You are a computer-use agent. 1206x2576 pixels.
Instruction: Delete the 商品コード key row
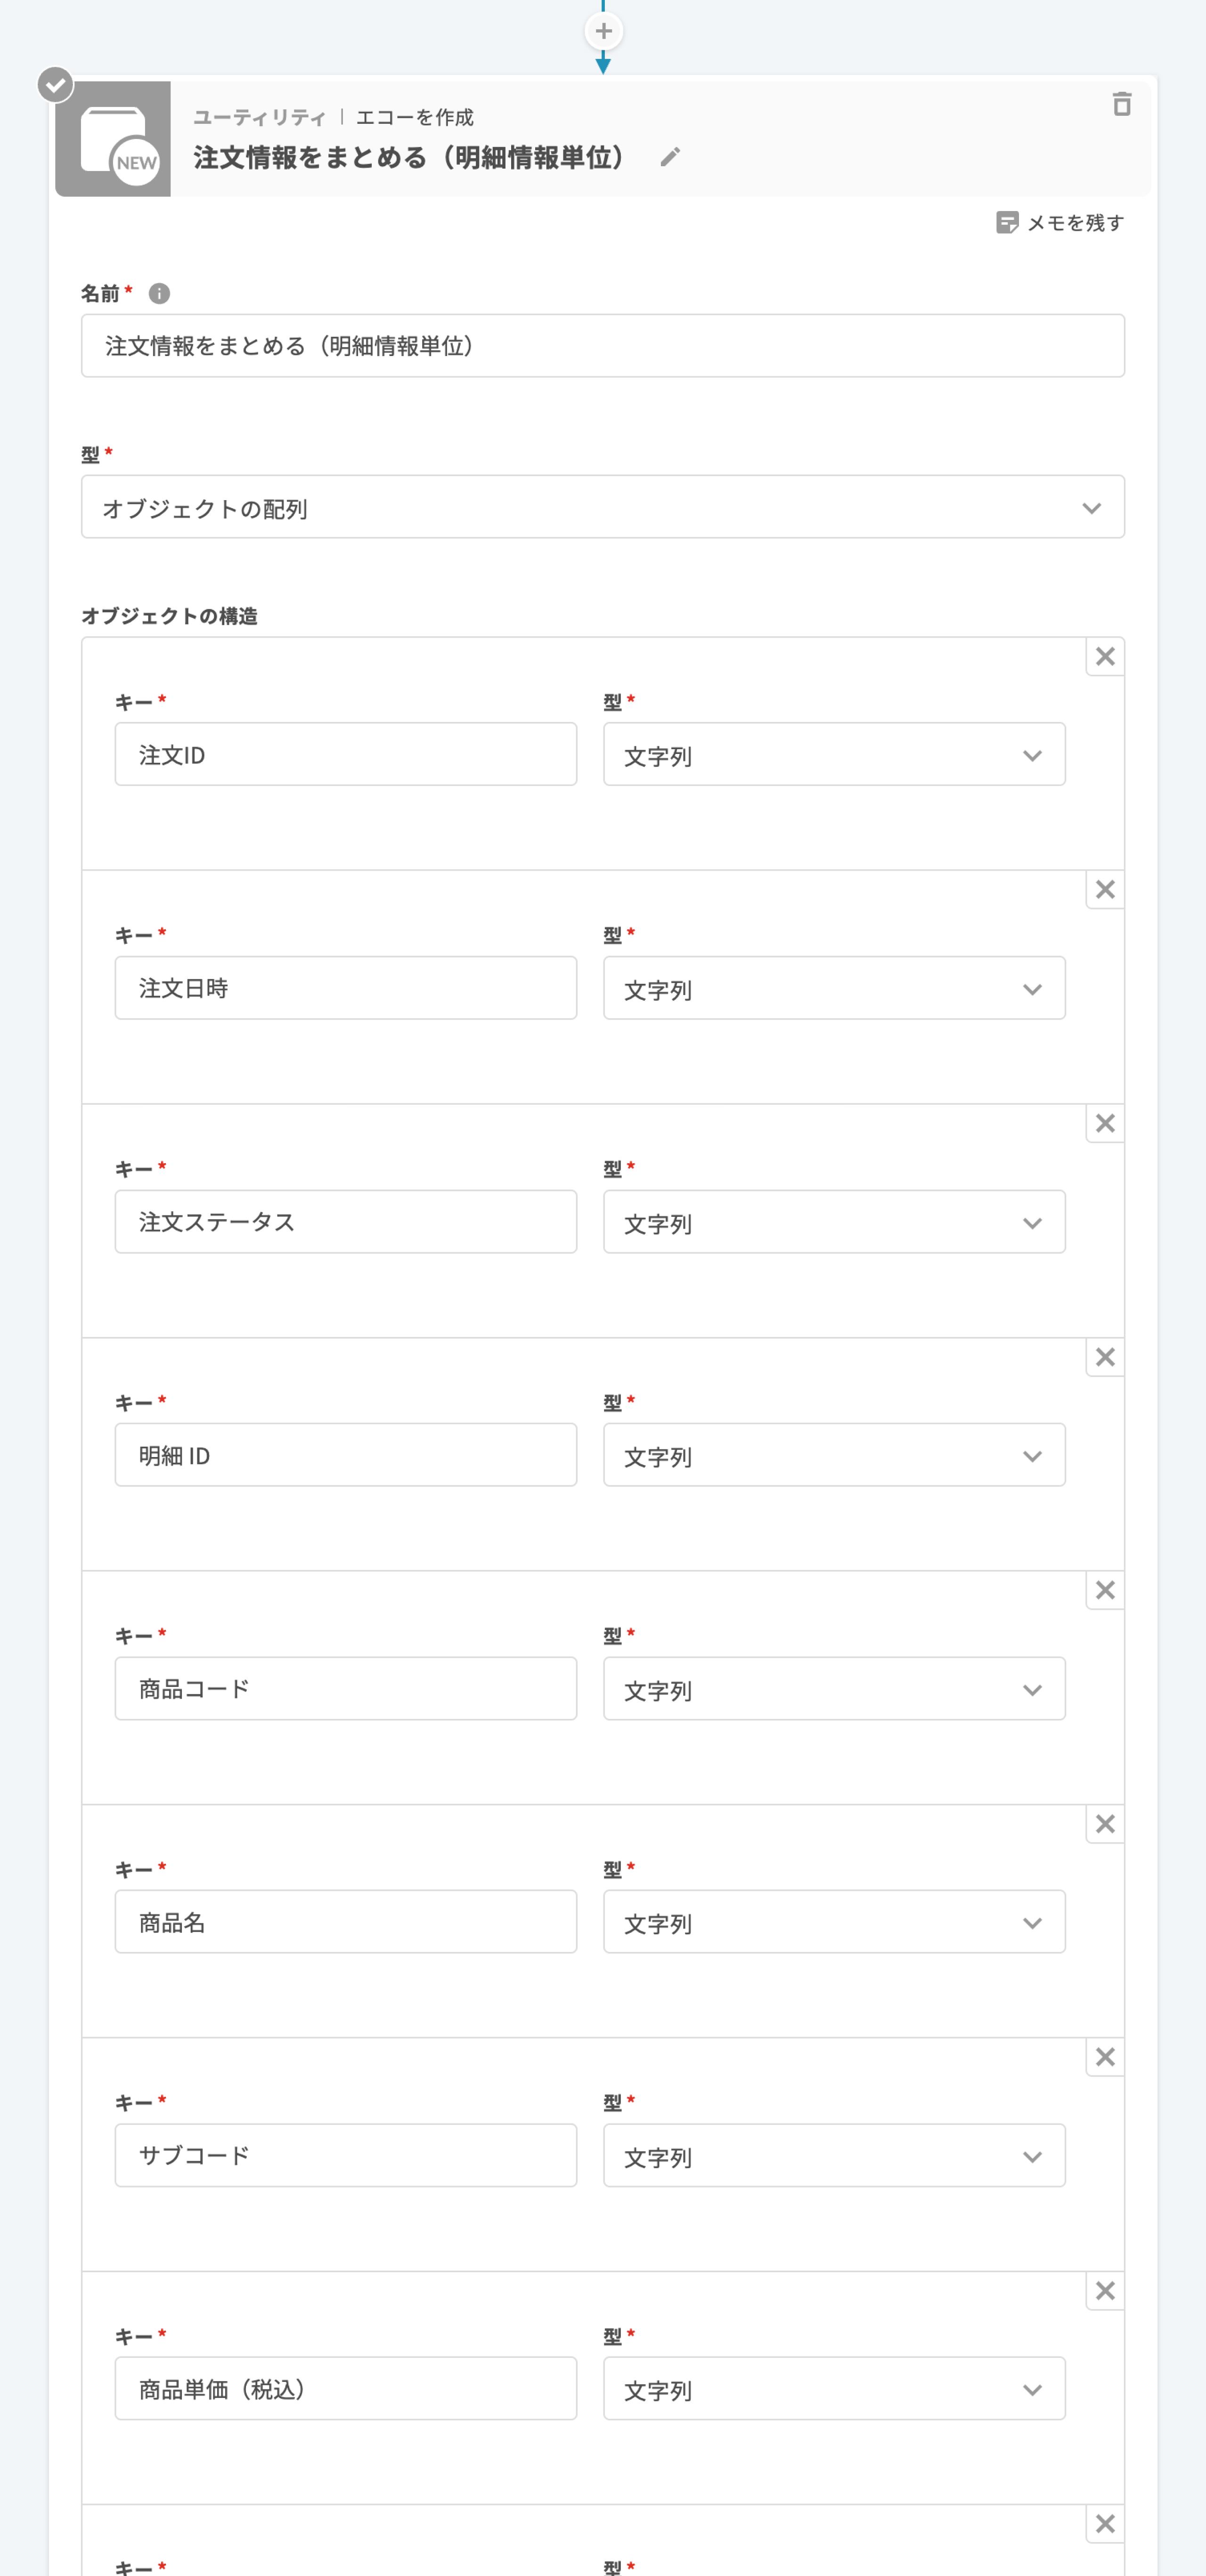click(x=1105, y=1590)
